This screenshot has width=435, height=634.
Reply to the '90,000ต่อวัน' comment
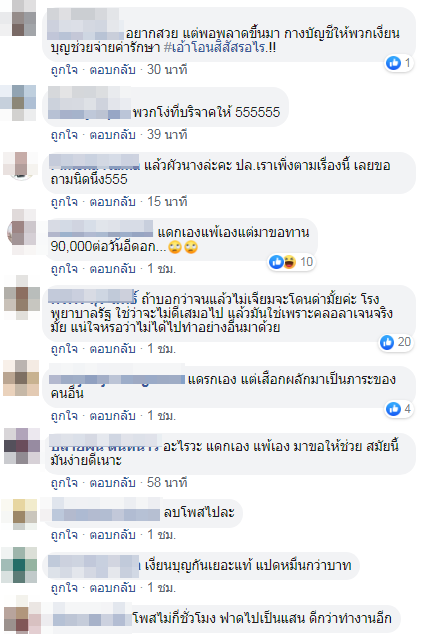[112, 268]
